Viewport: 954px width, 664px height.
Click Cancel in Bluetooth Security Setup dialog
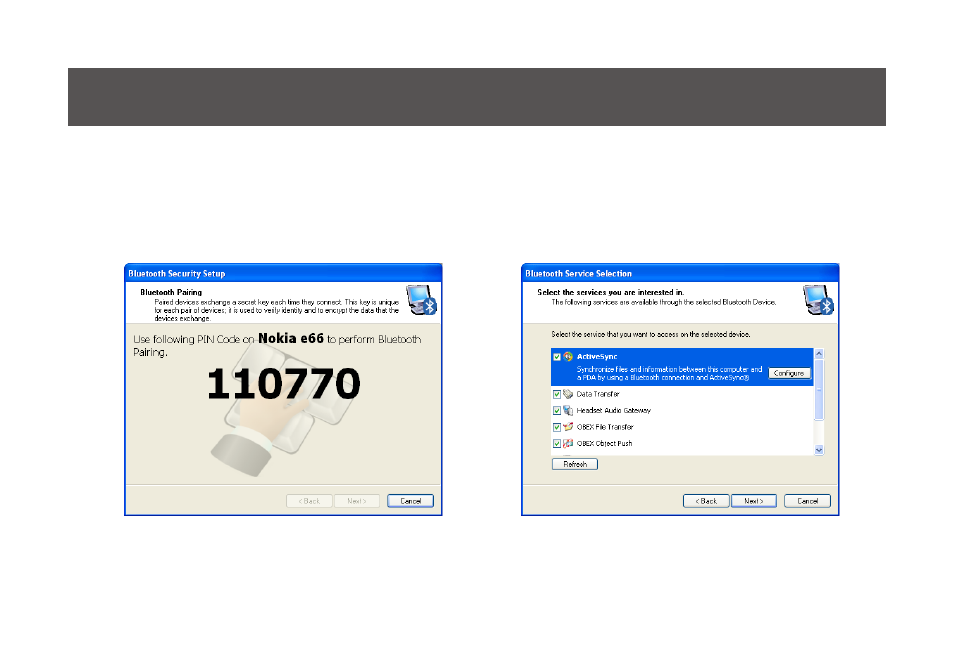point(411,501)
